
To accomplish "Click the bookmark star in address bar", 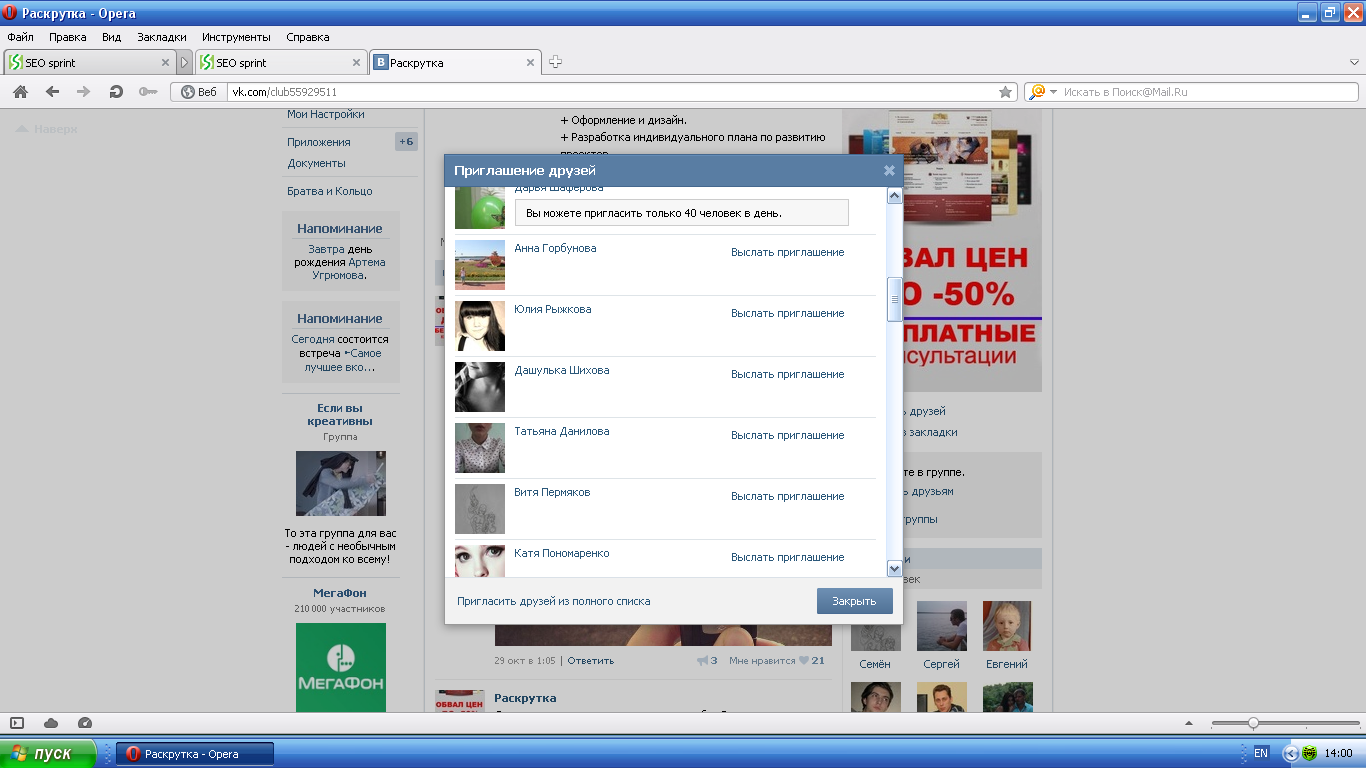I will click(1005, 92).
